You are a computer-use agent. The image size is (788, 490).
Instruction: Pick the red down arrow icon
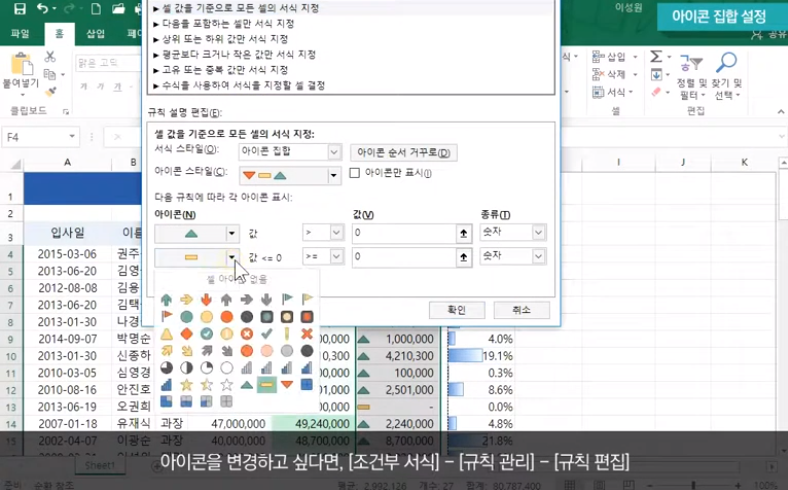(207, 300)
